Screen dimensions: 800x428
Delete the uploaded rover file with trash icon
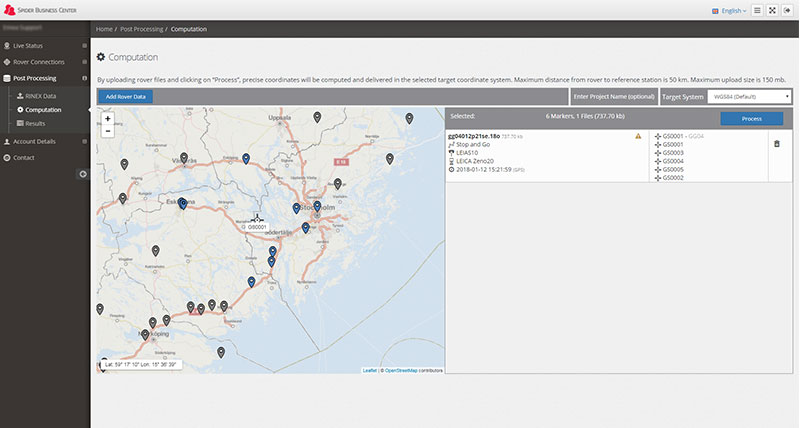(x=777, y=144)
